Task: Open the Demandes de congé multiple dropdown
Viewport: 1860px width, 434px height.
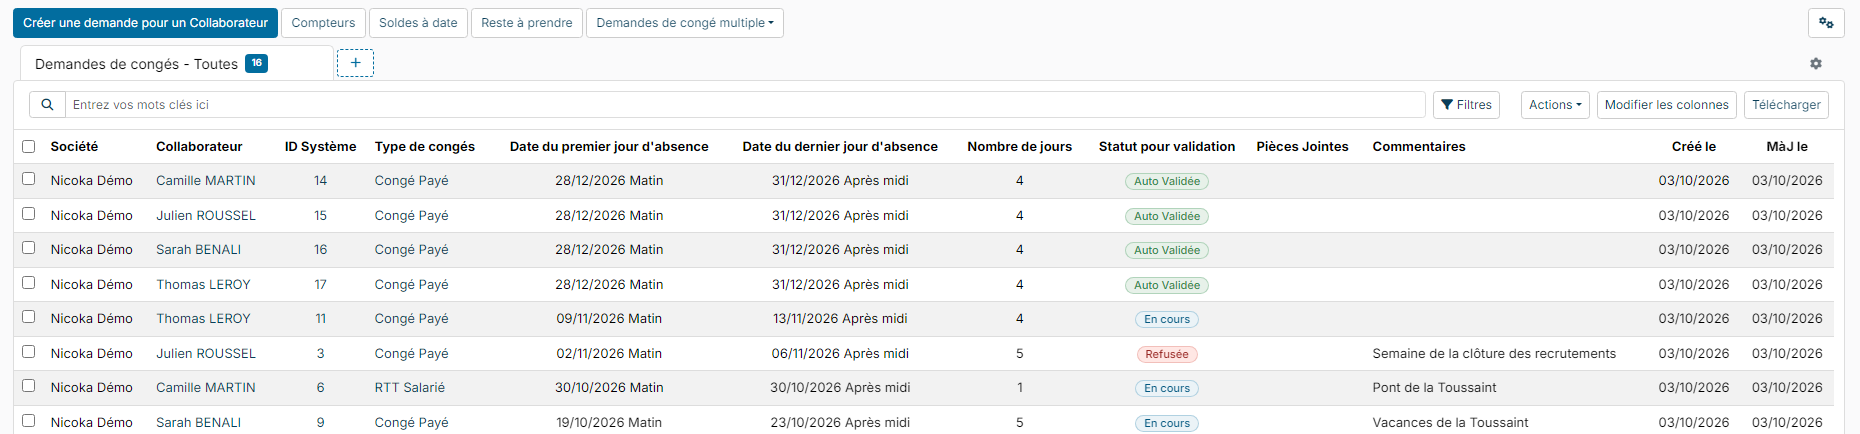Action: point(685,23)
